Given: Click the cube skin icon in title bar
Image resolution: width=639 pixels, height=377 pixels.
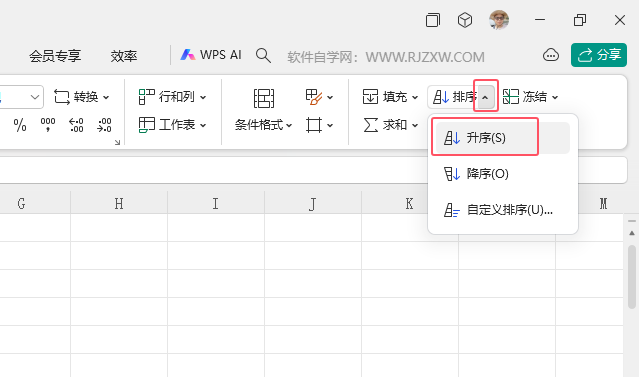Looking at the screenshot, I should [x=465, y=20].
